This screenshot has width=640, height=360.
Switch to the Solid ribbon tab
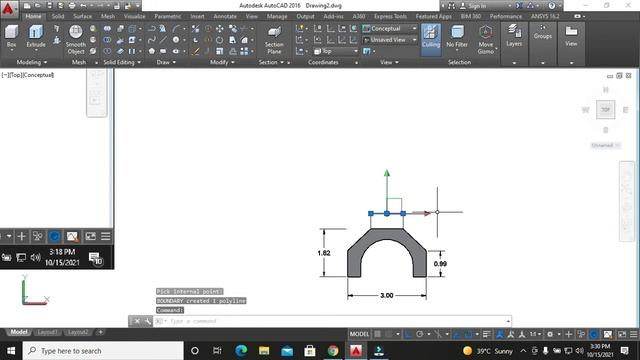tap(58, 16)
